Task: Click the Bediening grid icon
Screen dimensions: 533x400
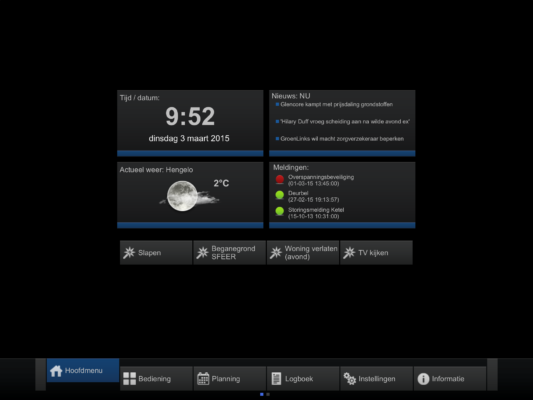Action: (130, 379)
